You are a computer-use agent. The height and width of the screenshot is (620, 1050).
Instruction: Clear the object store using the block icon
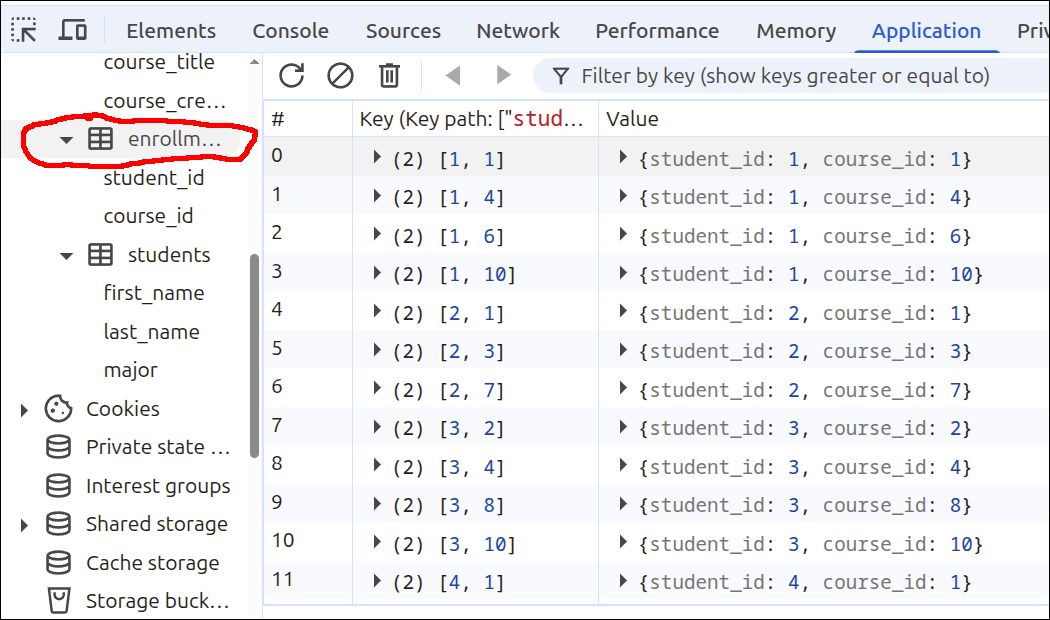[x=340, y=74]
